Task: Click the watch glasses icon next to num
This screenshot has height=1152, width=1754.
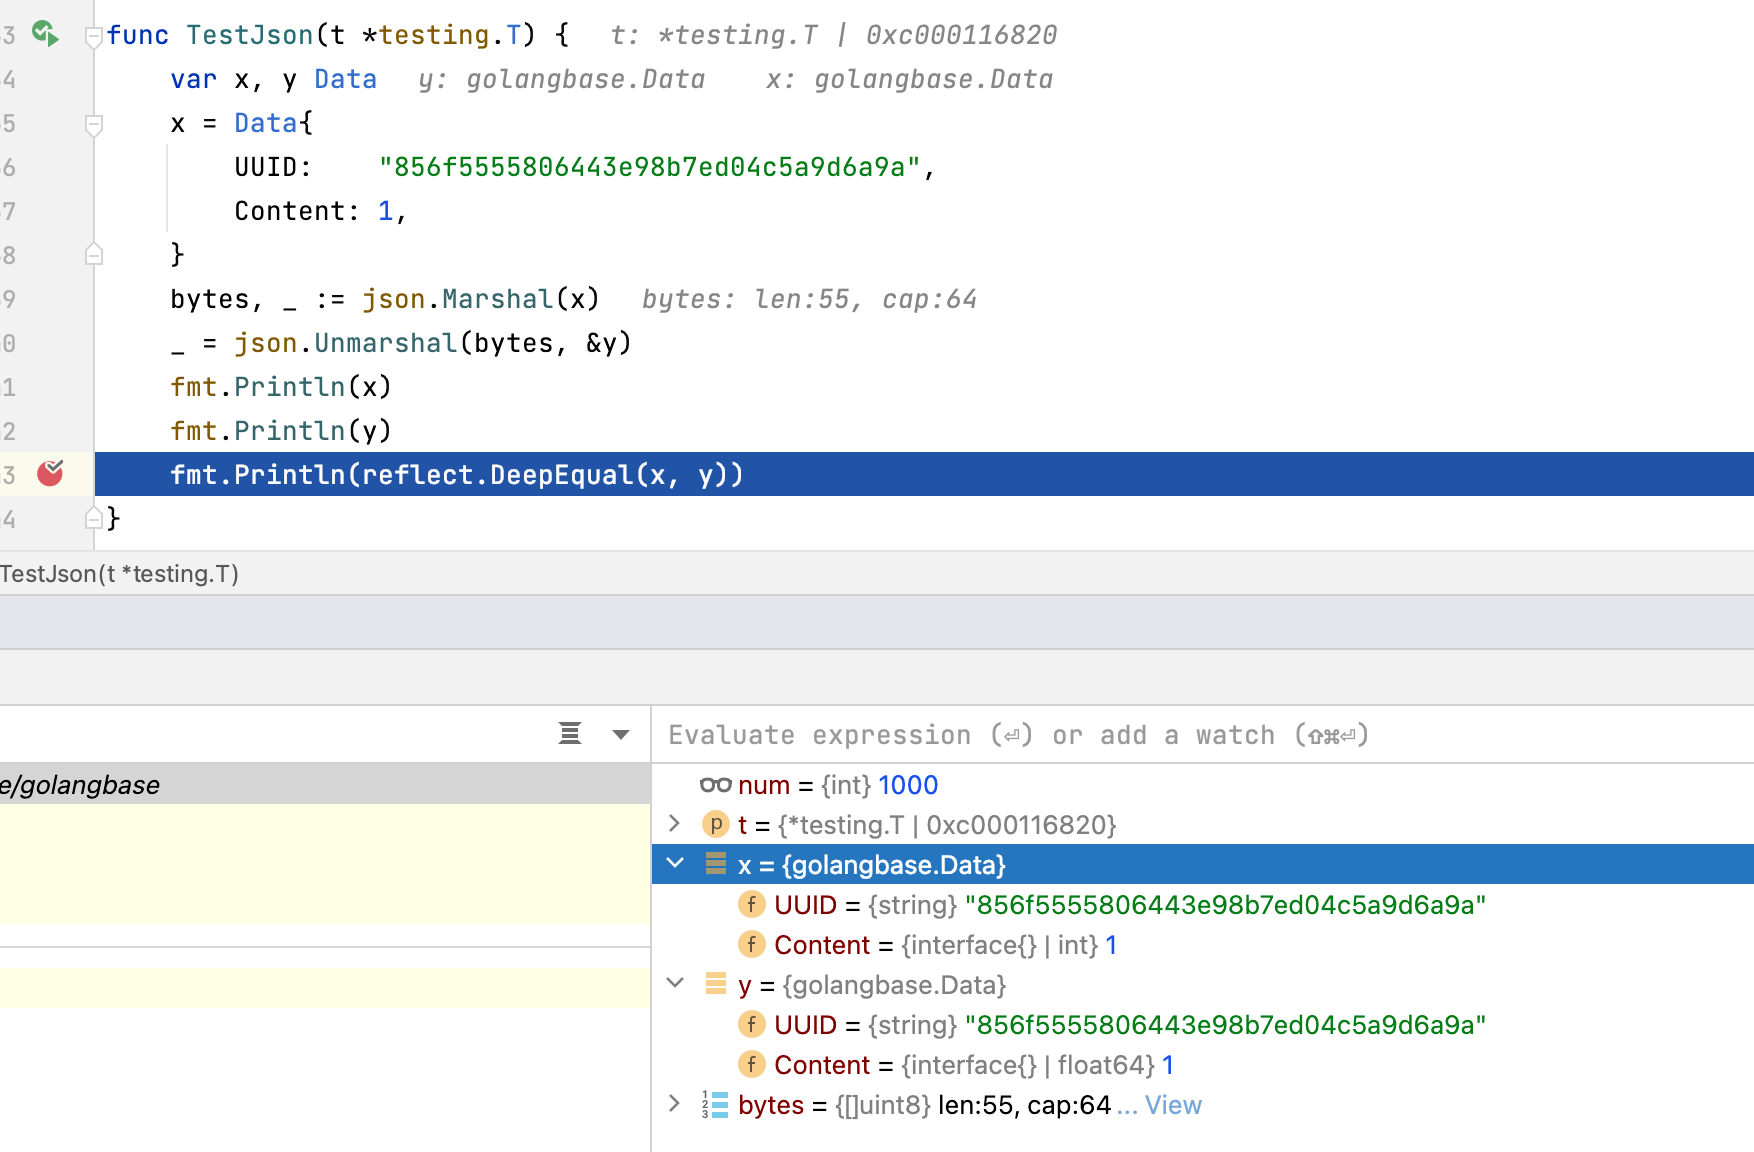Action: (x=715, y=785)
